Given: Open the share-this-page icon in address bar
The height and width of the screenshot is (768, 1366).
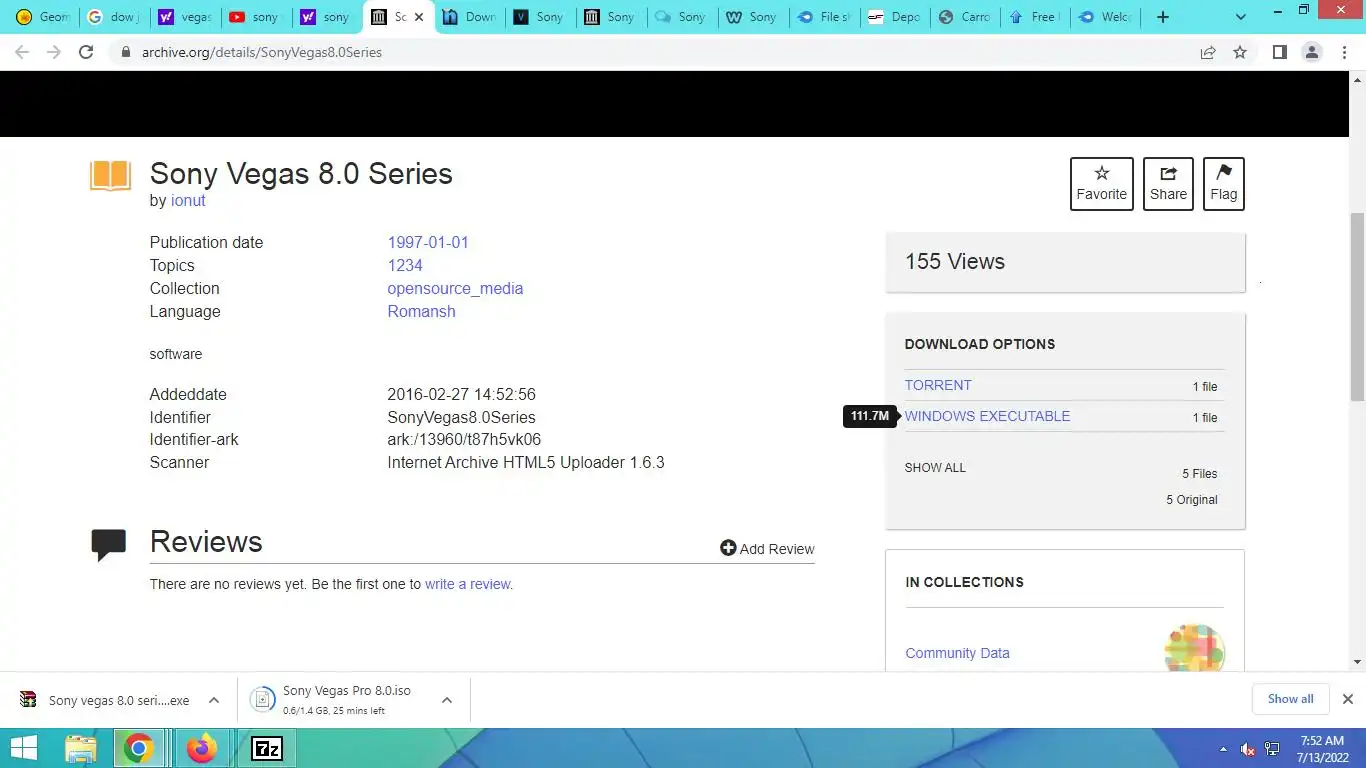Looking at the screenshot, I should 1208,52.
